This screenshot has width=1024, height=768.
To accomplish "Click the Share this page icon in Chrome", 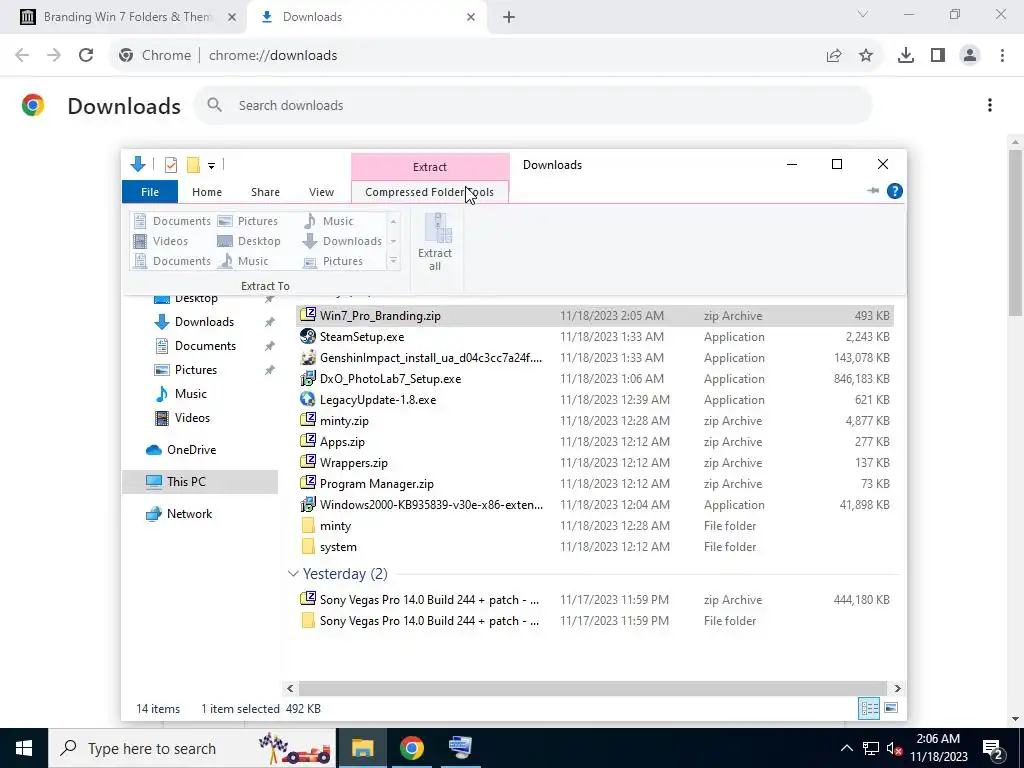I will point(834,56).
